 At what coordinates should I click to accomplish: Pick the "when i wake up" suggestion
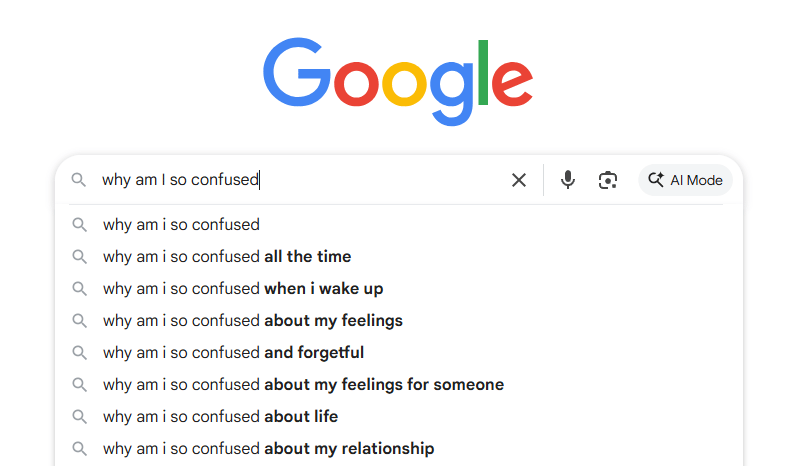(x=243, y=289)
